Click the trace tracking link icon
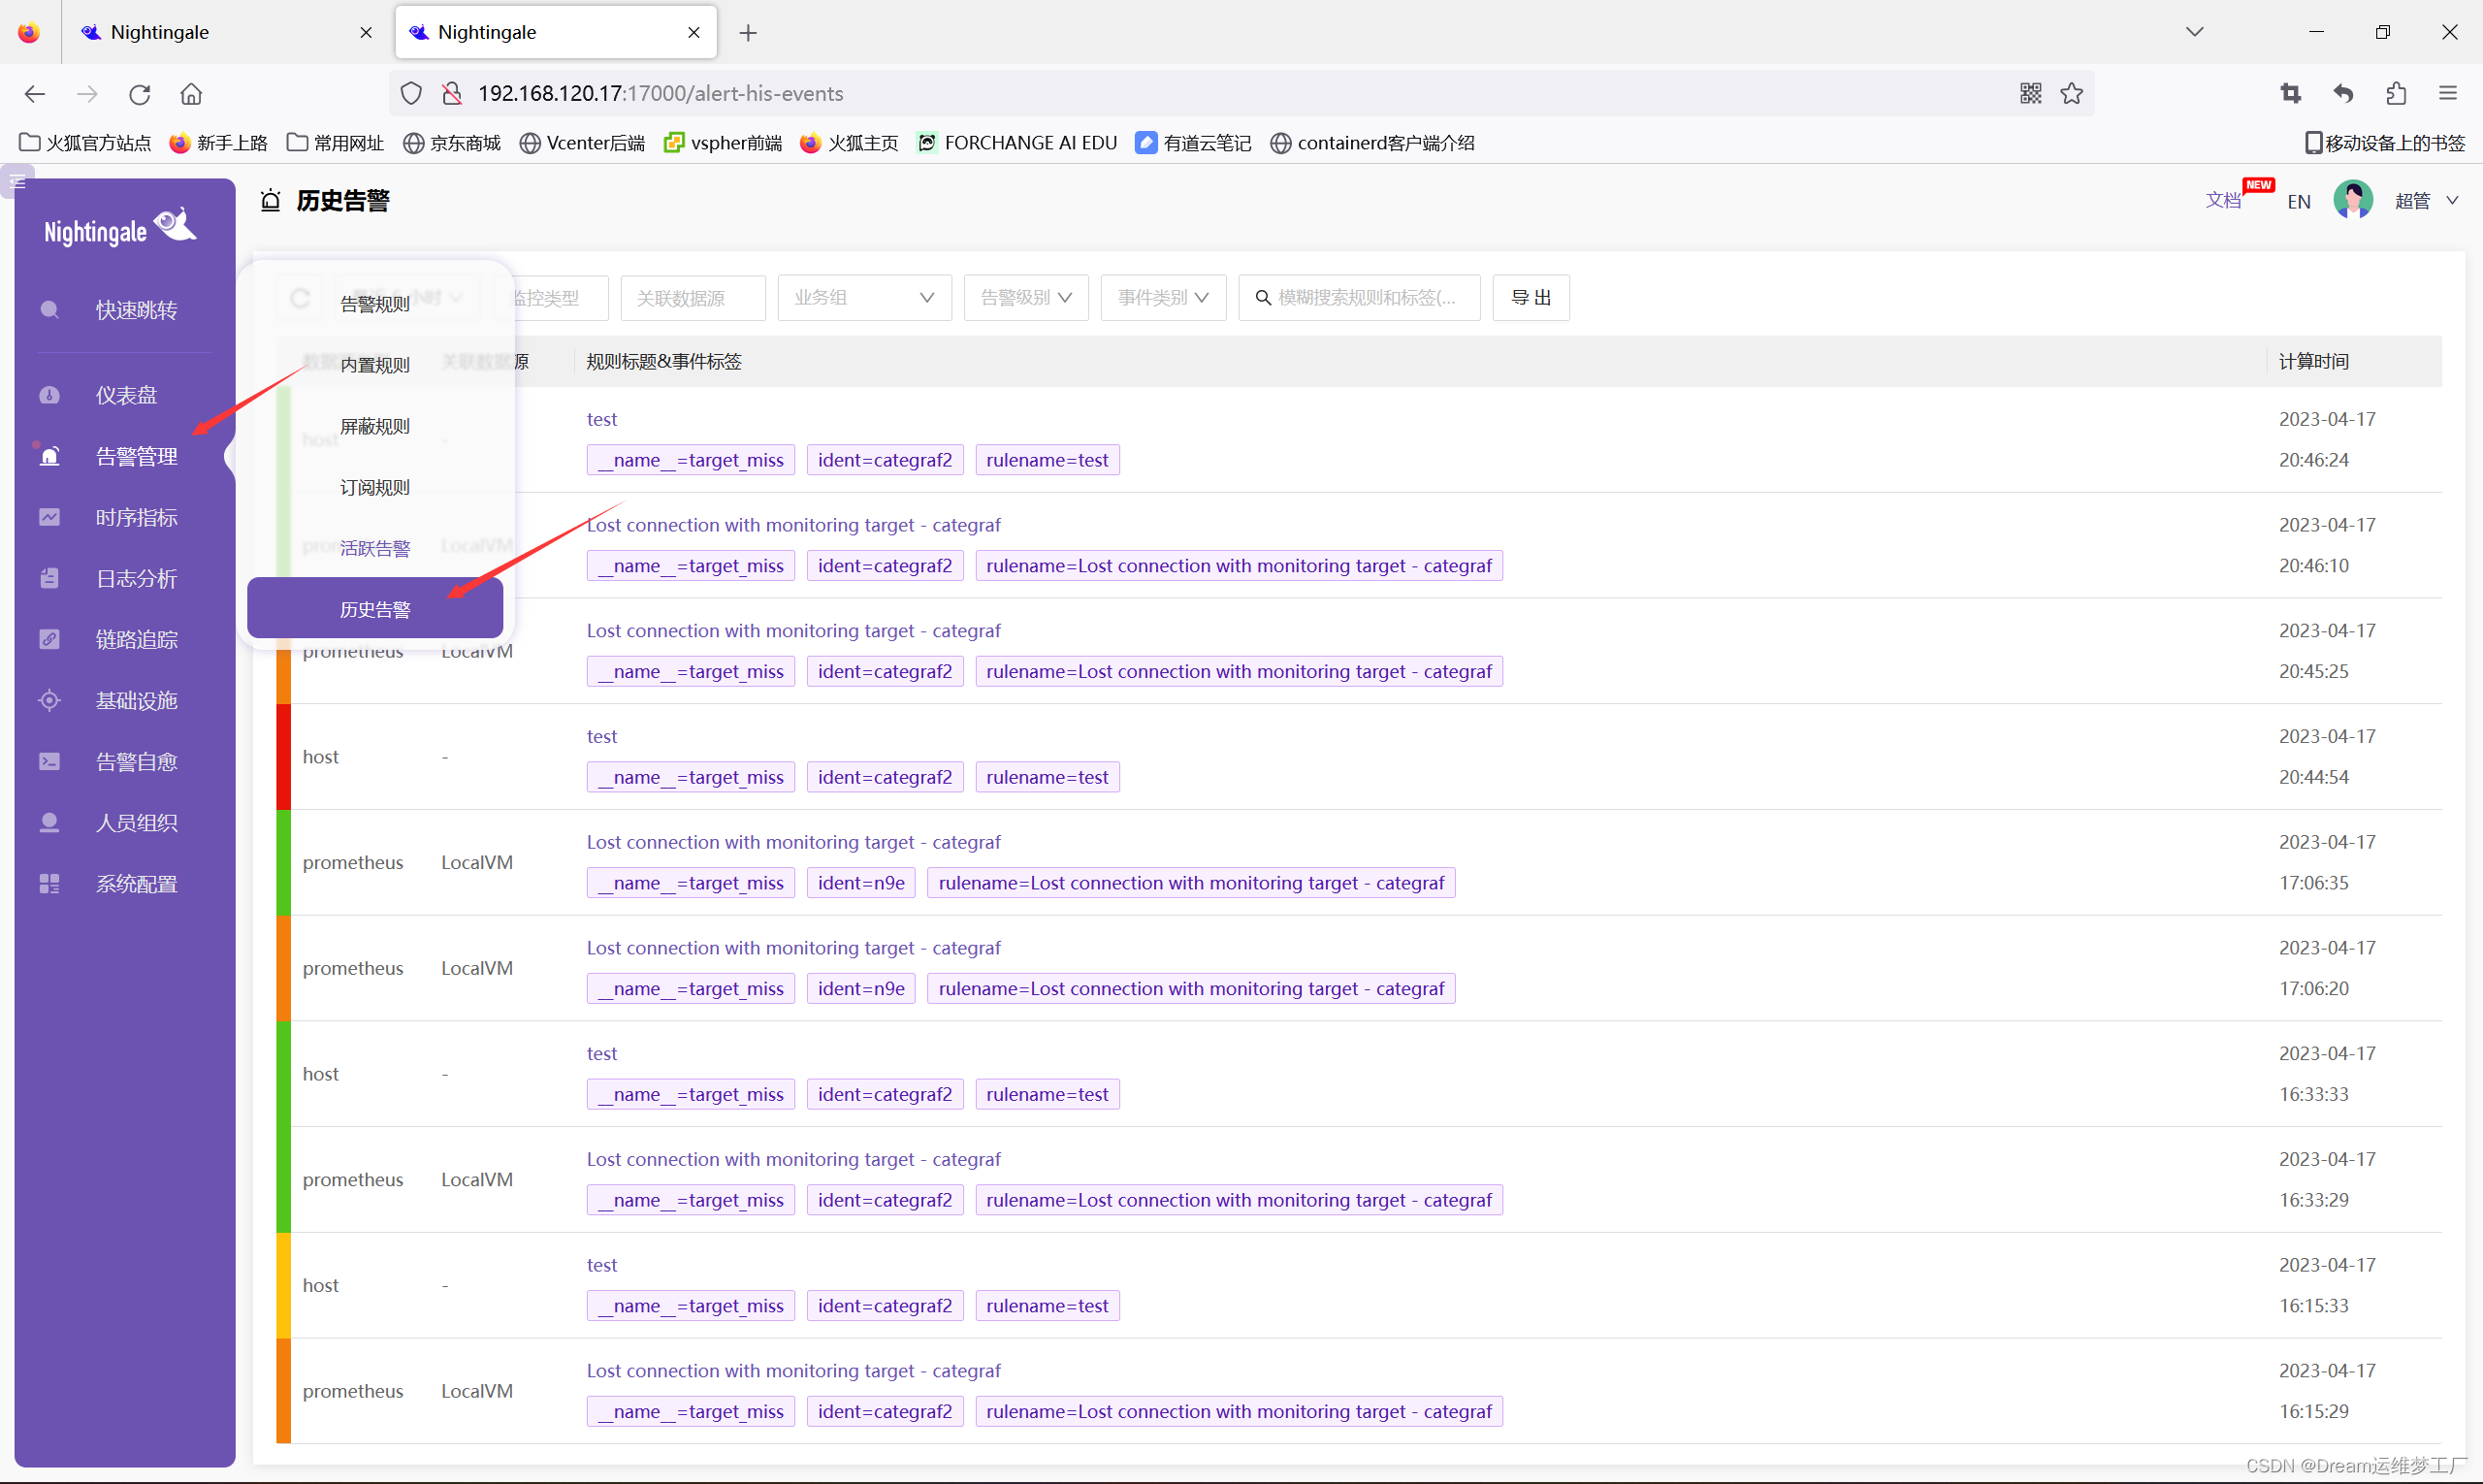The width and height of the screenshot is (2483, 1484). point(49,639)
